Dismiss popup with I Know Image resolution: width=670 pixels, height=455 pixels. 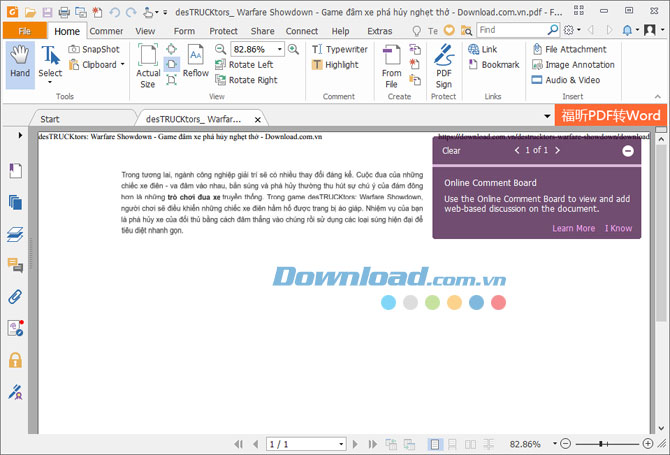click(x=618, y=228)
